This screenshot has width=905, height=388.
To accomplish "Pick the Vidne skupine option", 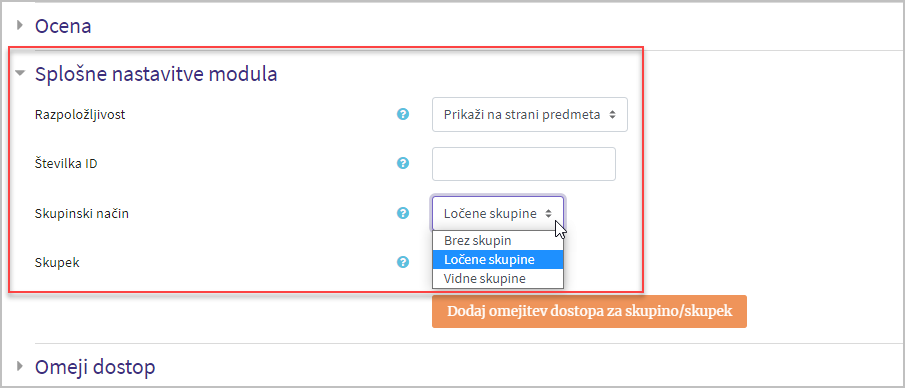I will pyautogui.click(x=498, y=278).
